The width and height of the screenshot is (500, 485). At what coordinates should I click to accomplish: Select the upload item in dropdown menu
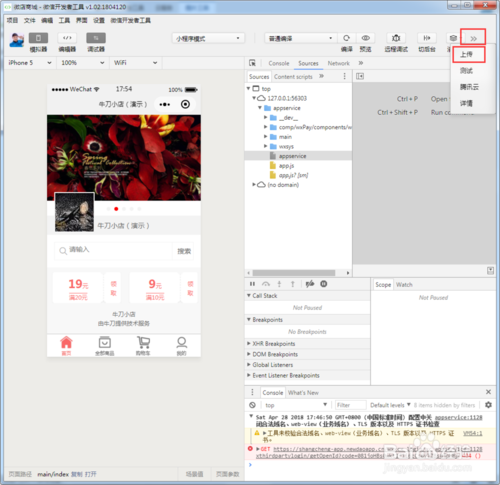469,54
